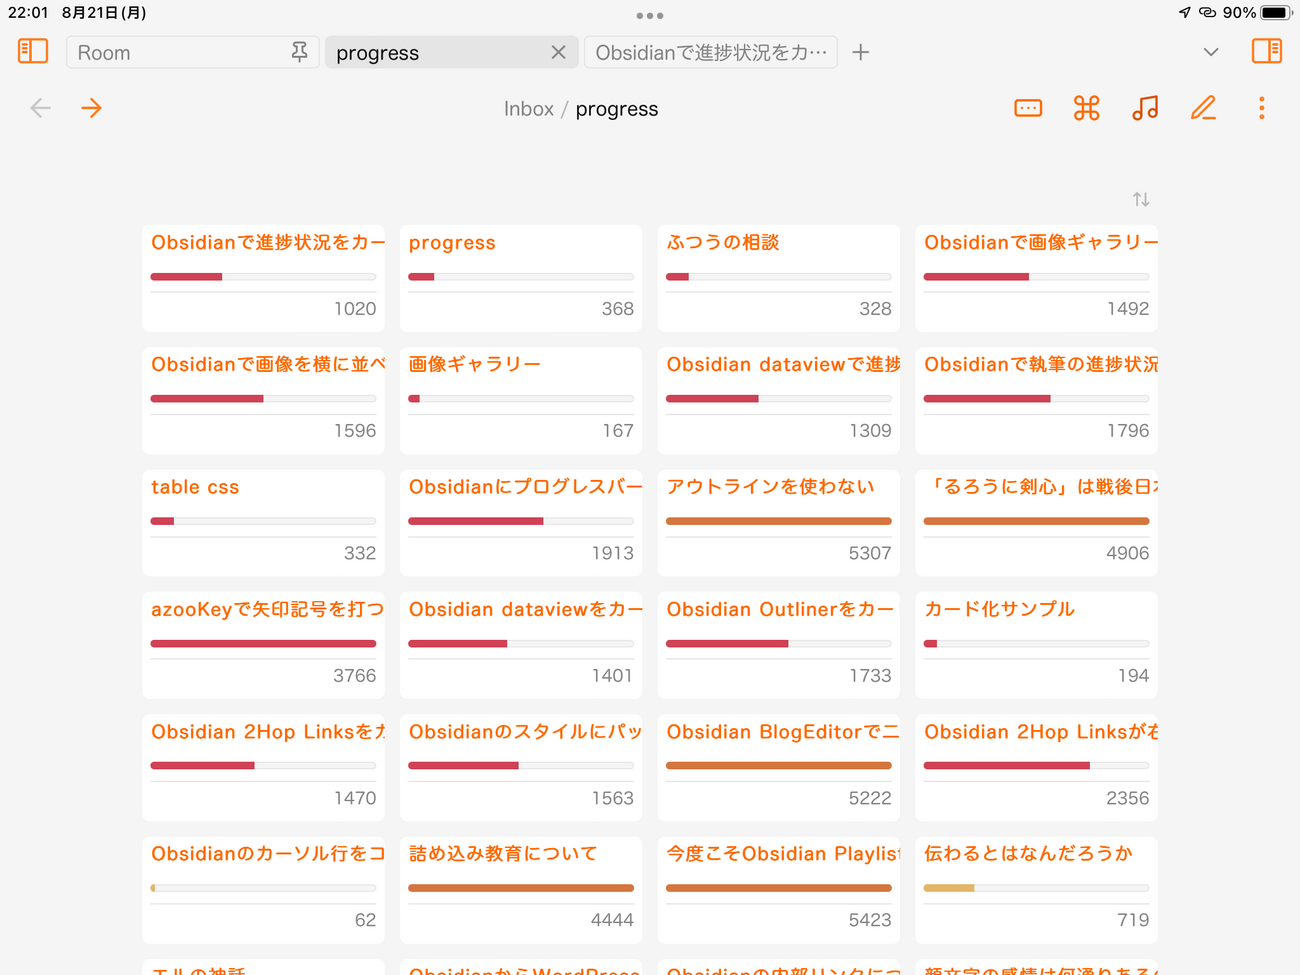The image size is (1300, 975).
Task: Toggle the left sidebar panel
Action: [x=33, y=51]
